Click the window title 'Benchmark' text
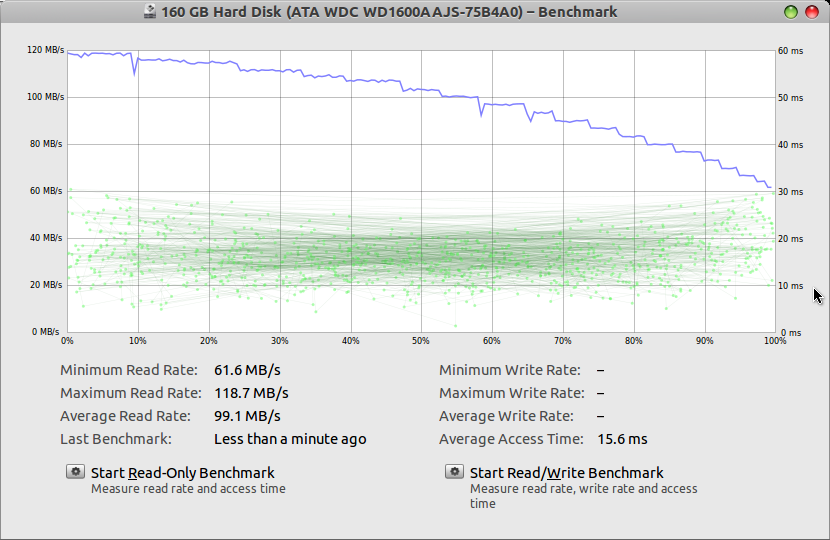This screenshot has width=830, height=540. 577,12
